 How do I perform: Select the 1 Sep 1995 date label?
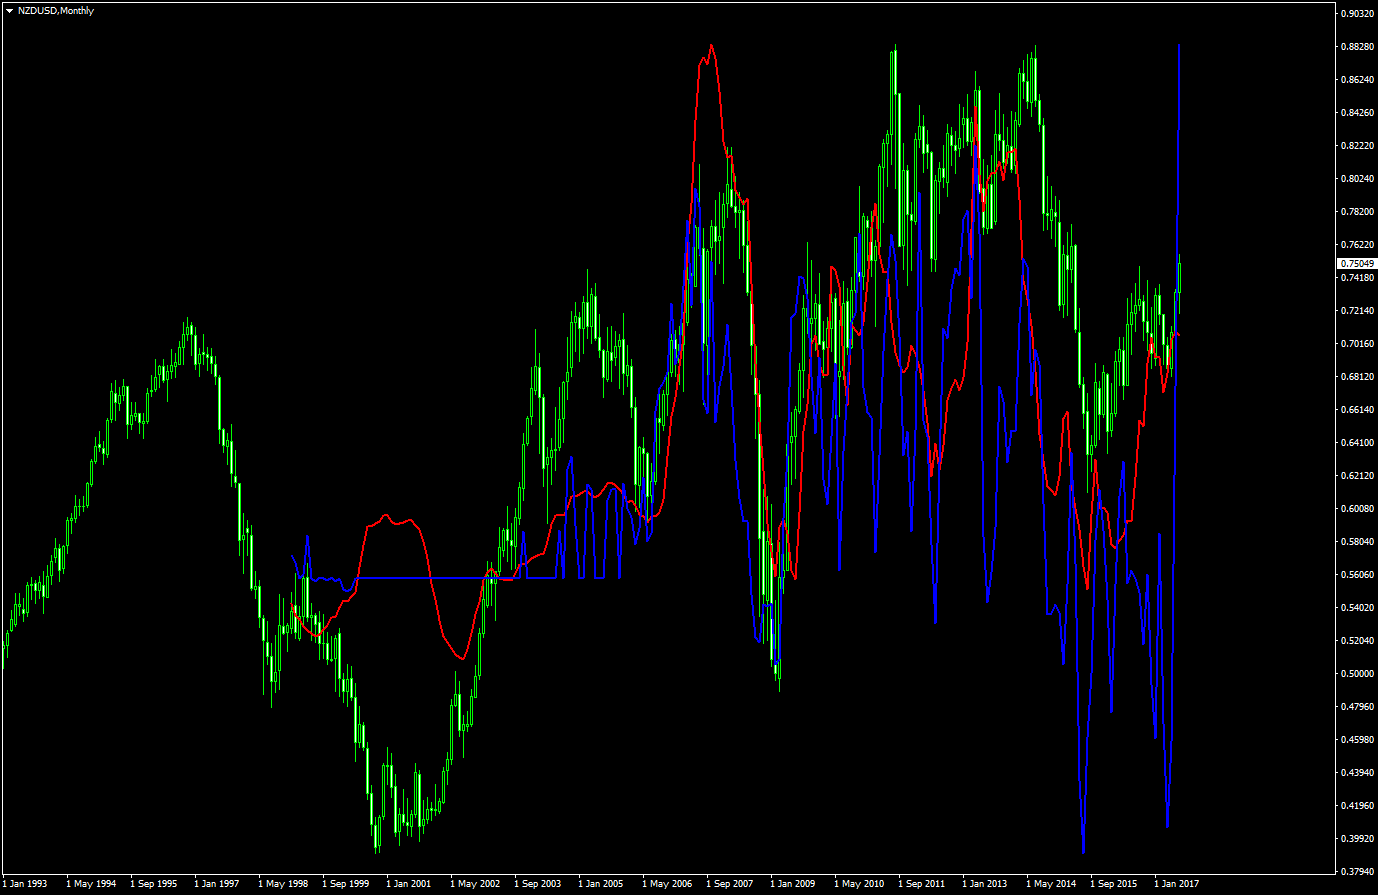155,884
